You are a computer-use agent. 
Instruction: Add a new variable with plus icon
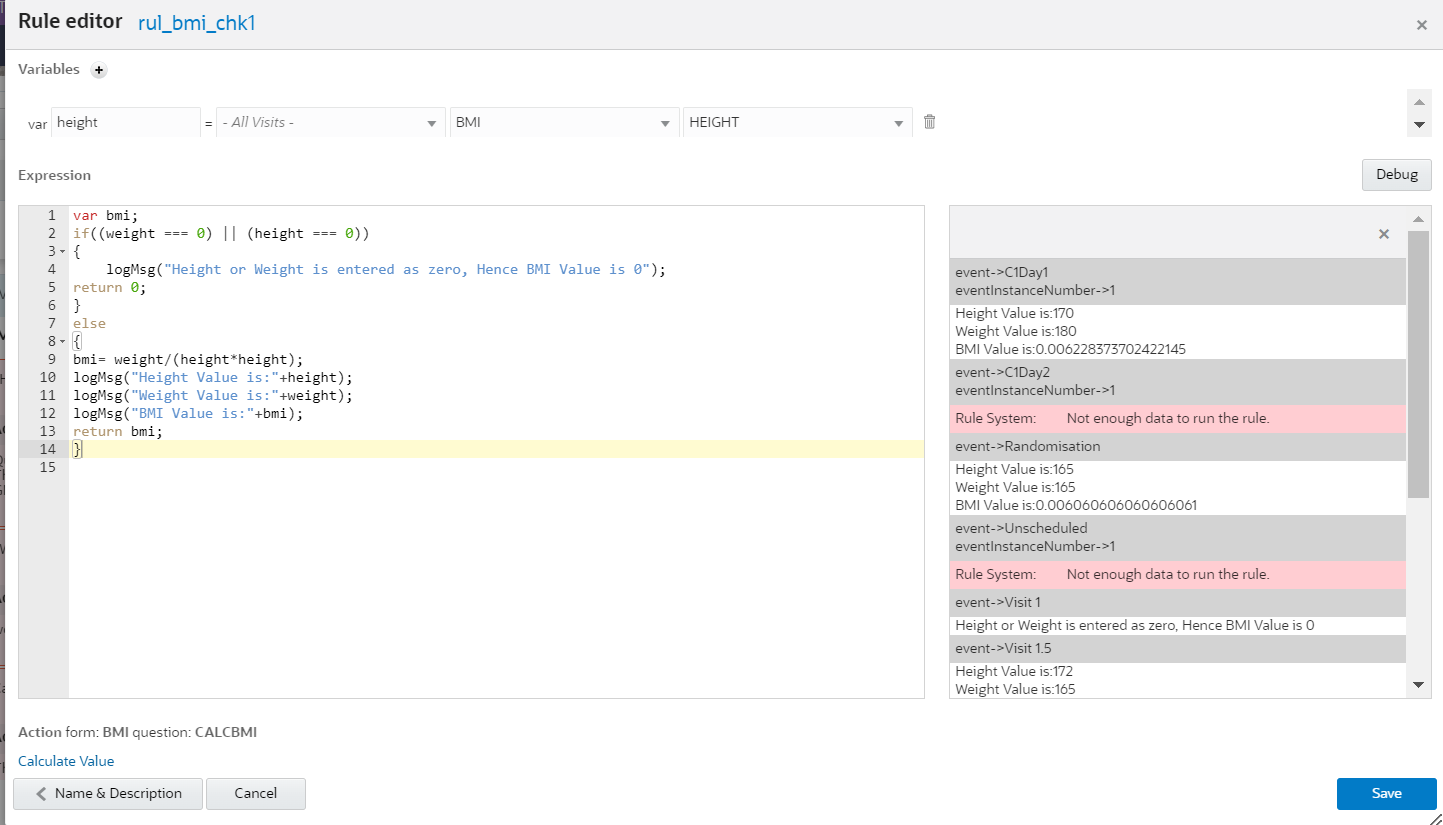pos(99,70)
